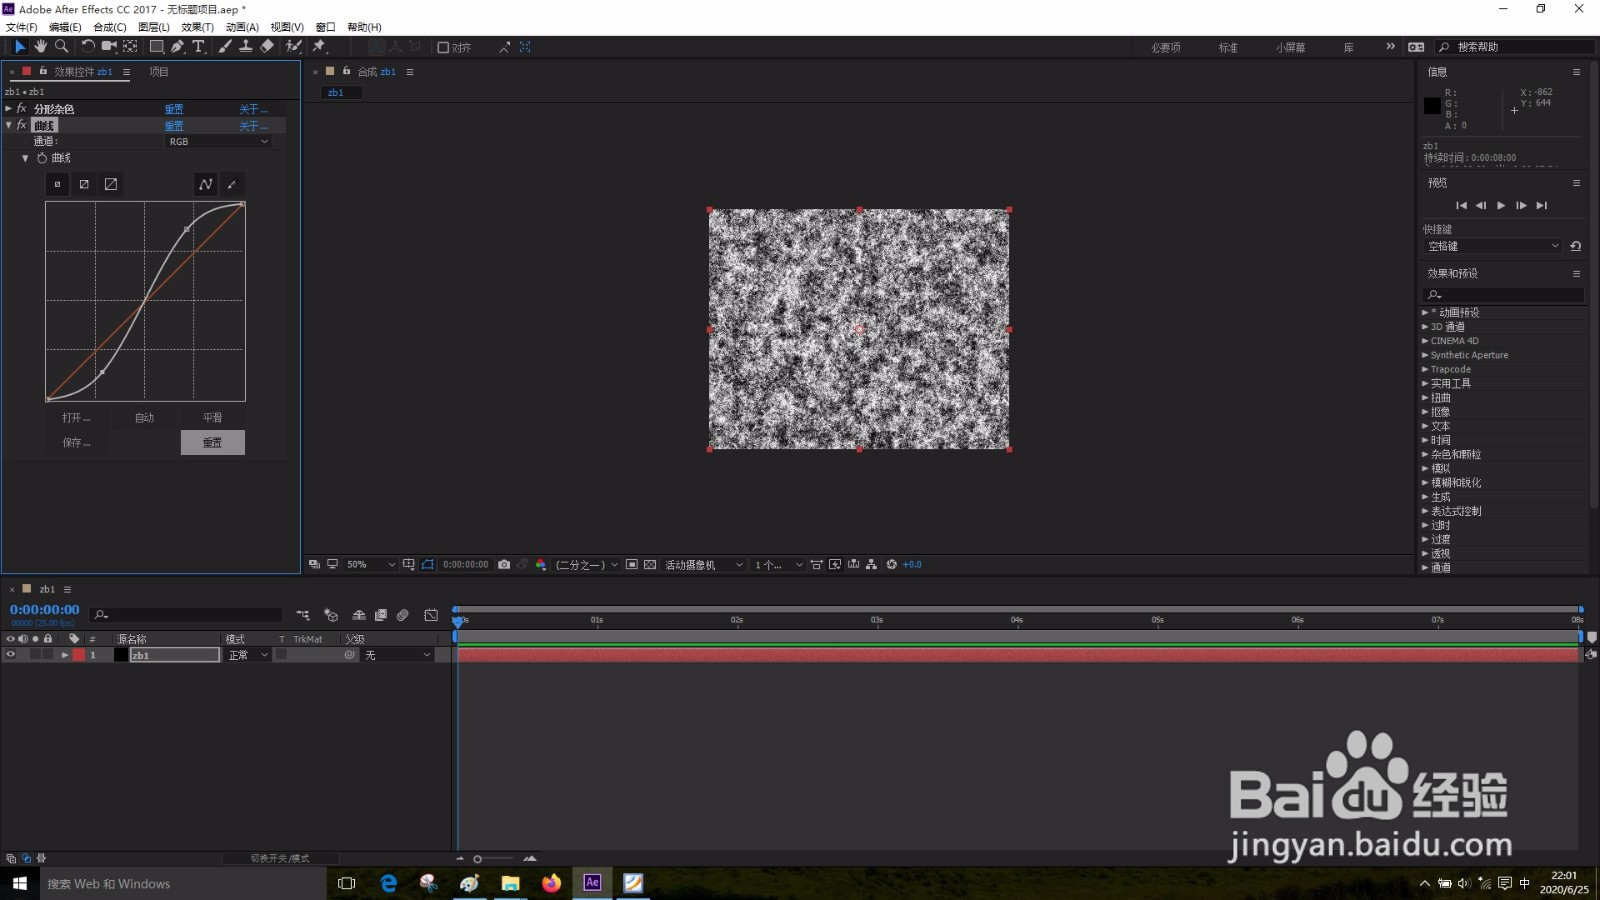1600x900 pixels.
Task: Open the 通道 RGB channel dropdown
Action: click(218, 142)
